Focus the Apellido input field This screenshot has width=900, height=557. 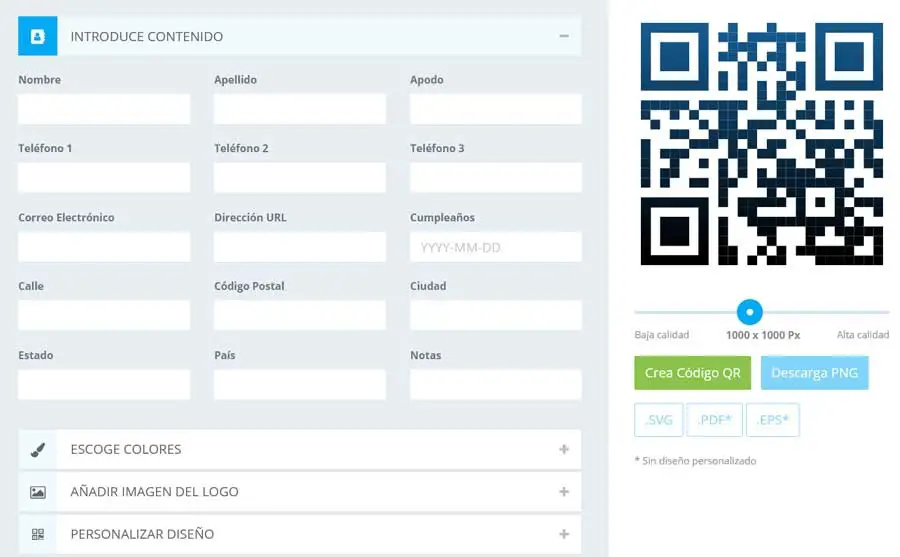point(300,110)
